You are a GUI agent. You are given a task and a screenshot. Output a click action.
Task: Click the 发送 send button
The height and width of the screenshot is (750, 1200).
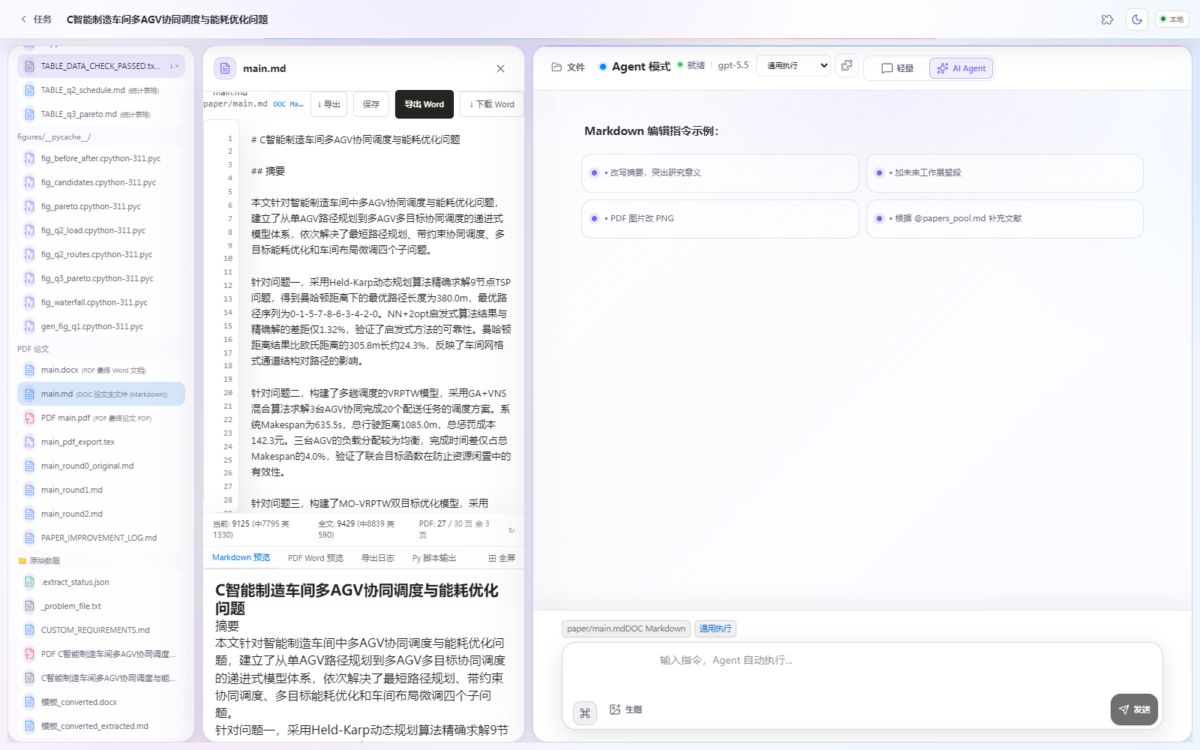coord(1134,709)
